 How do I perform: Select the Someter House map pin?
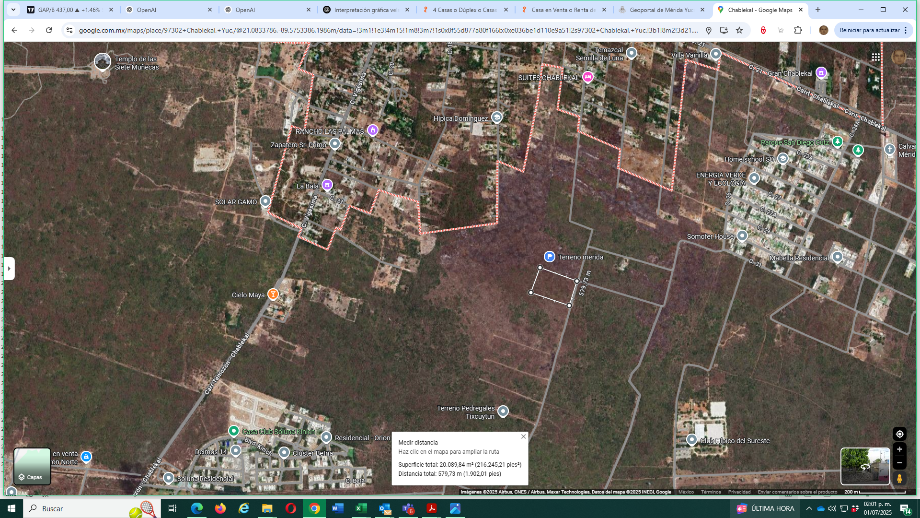742,236
